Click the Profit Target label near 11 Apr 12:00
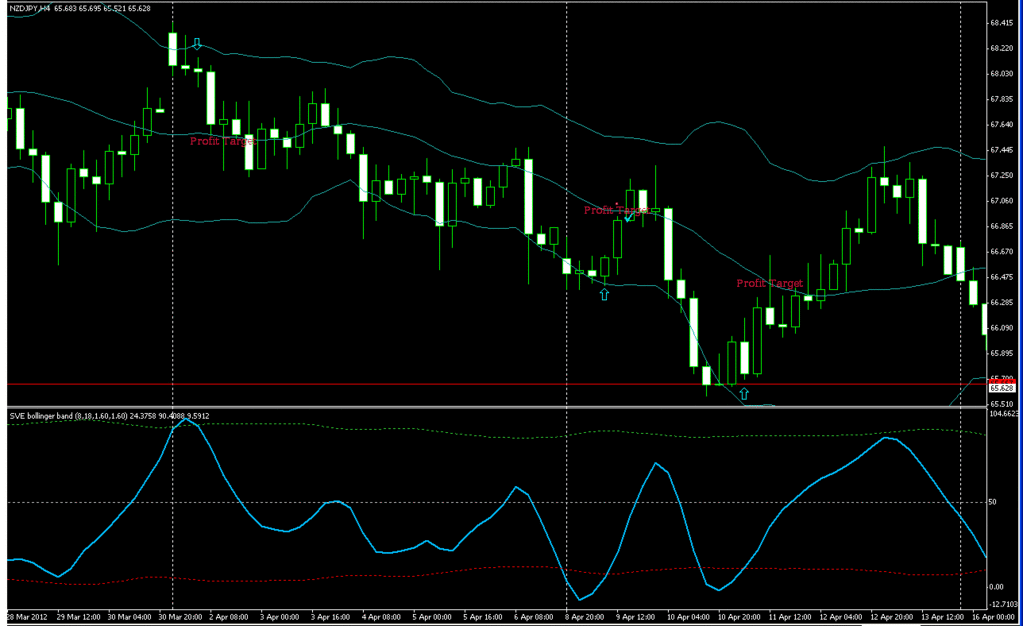Viewport: 1023px width, 626px height. pos(770,283)
